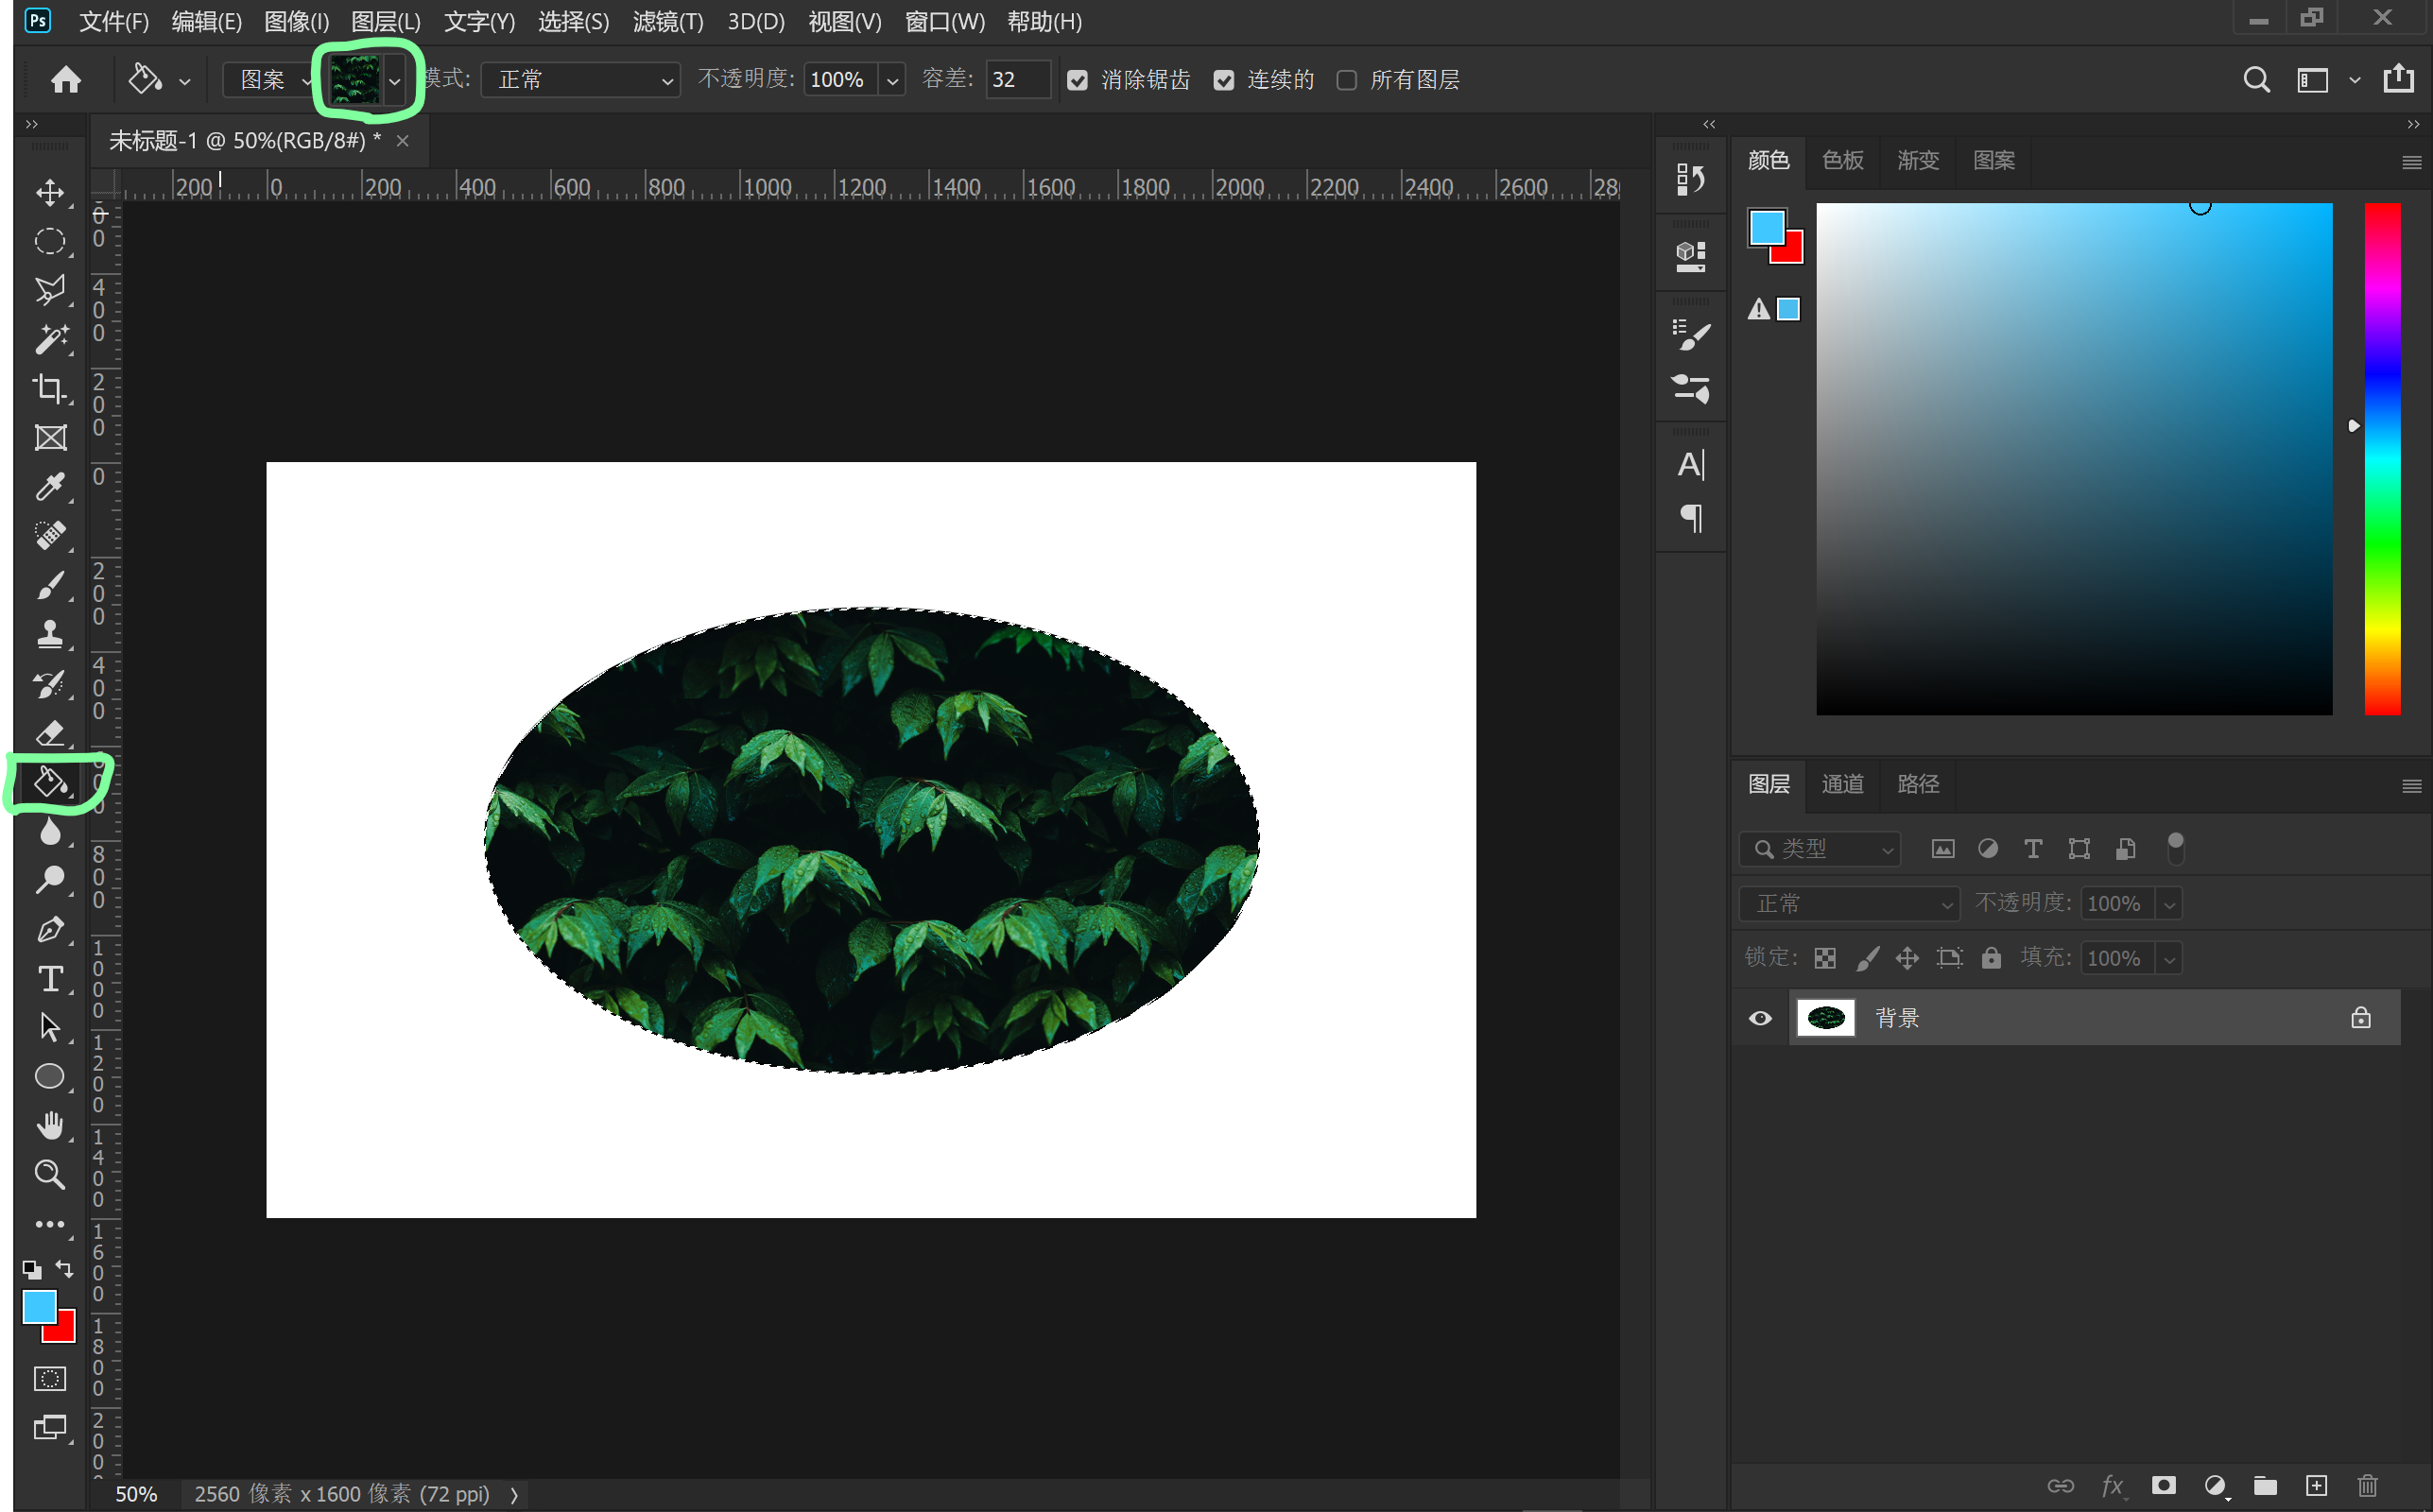Select the Move tool
This screenshot has width=2433, height=1512.
click(50, 192)
